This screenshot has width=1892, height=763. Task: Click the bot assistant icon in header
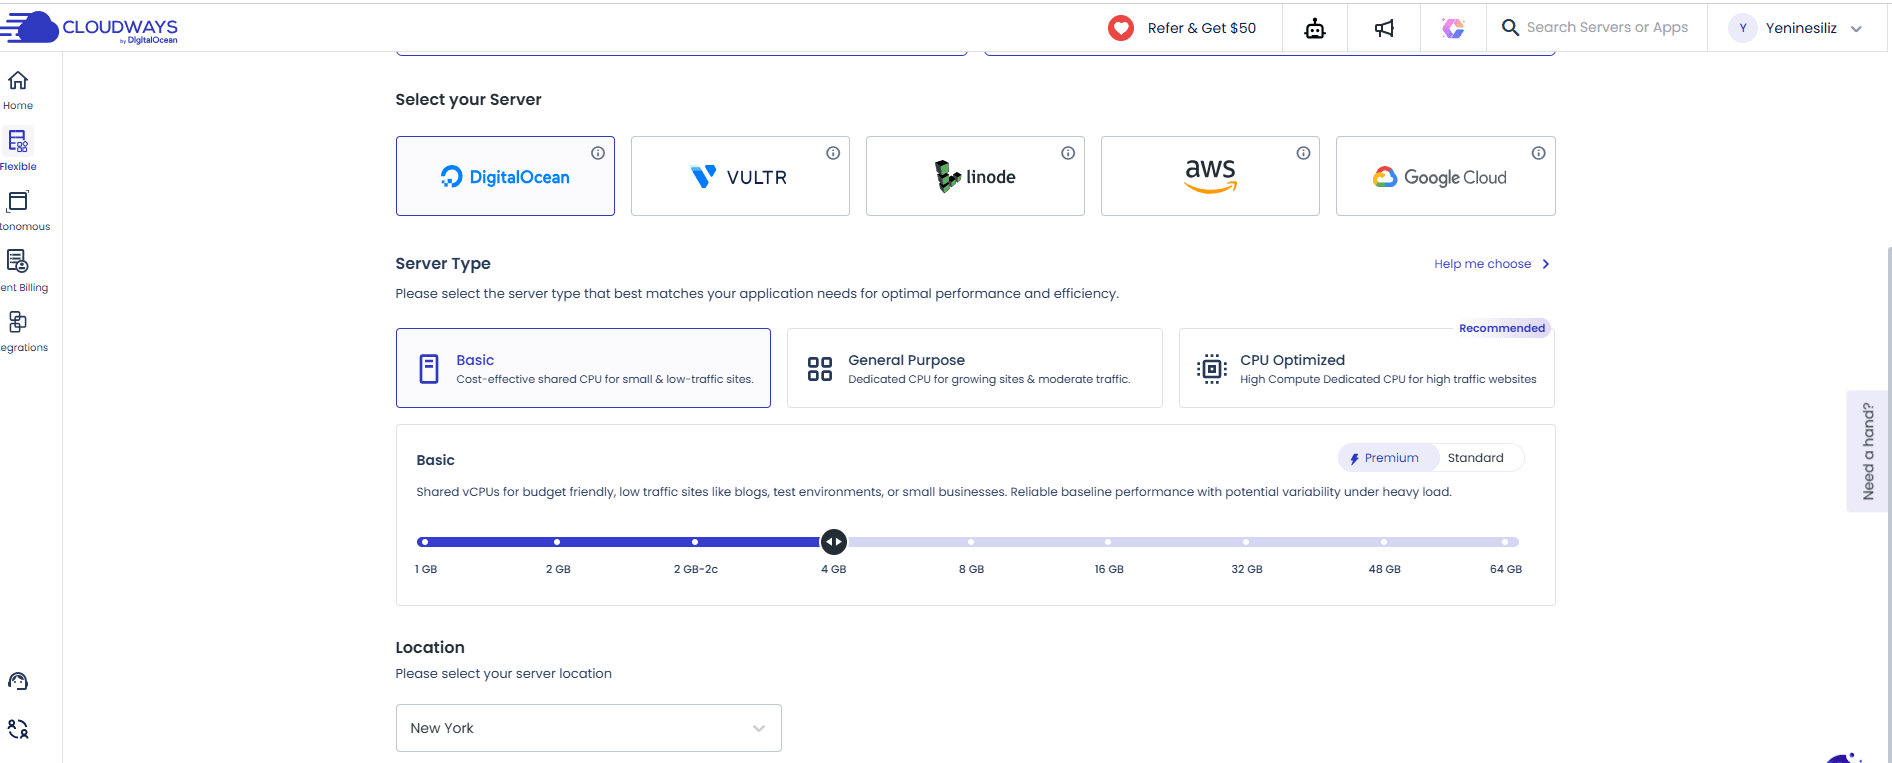tap(1314, 28)
